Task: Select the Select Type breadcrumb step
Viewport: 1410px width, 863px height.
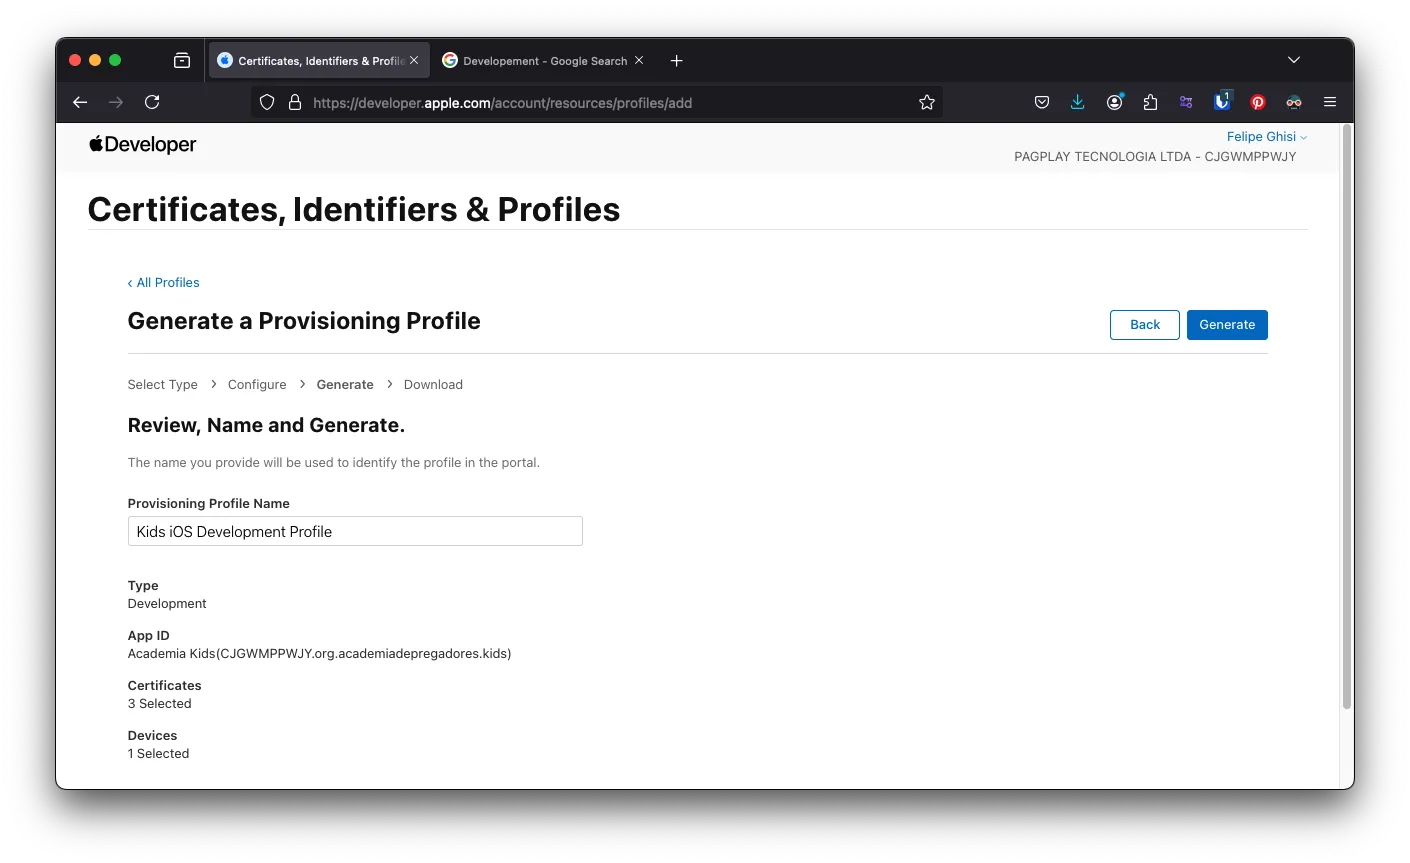Action: coord(163,384)
